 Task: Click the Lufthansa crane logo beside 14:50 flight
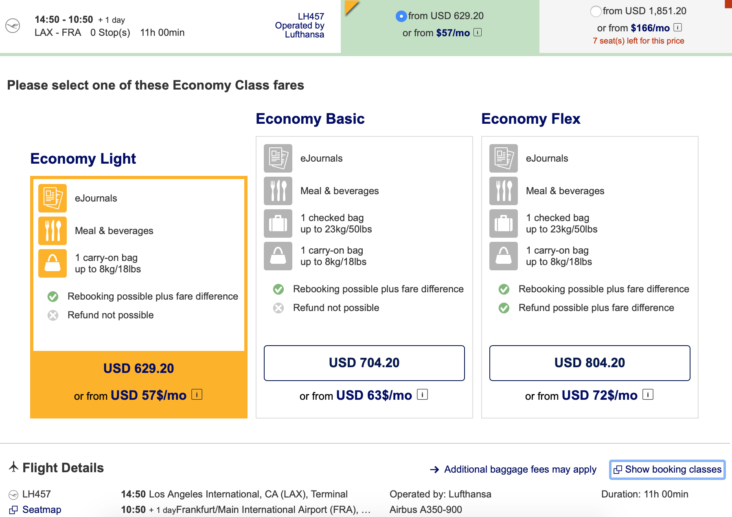13,25
